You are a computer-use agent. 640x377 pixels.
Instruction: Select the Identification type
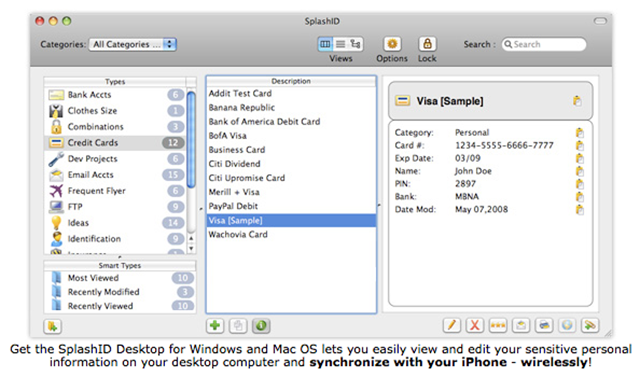click(x=115, y=239)
